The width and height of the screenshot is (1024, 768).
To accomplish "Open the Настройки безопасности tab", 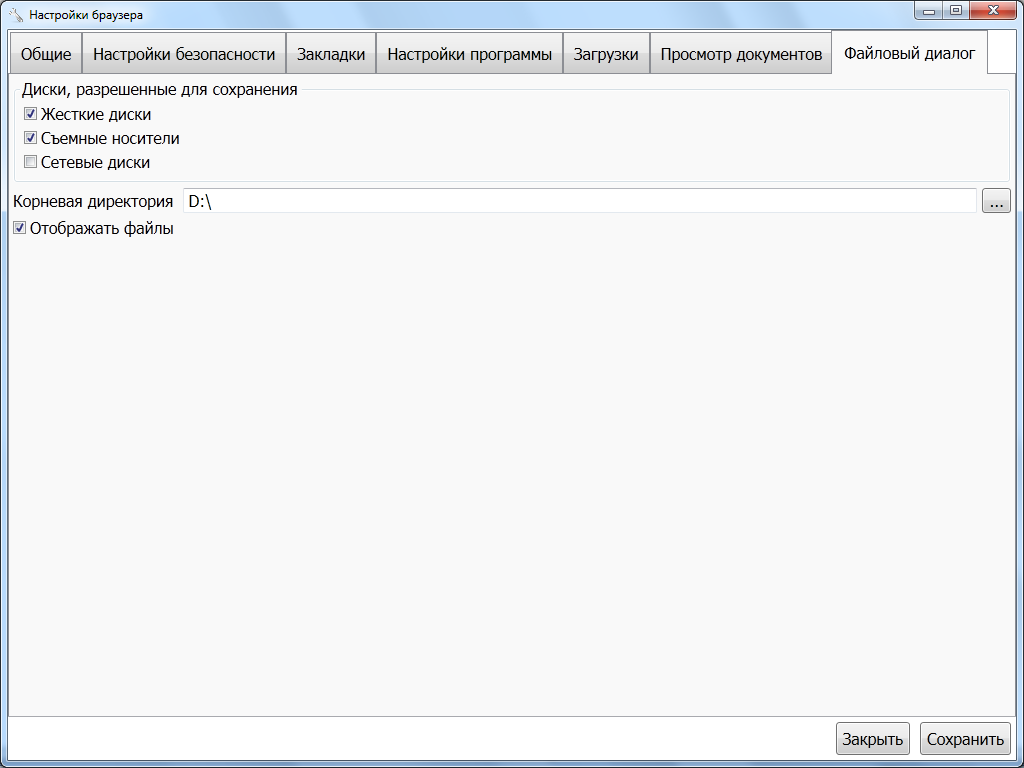I will coord(184,55).
